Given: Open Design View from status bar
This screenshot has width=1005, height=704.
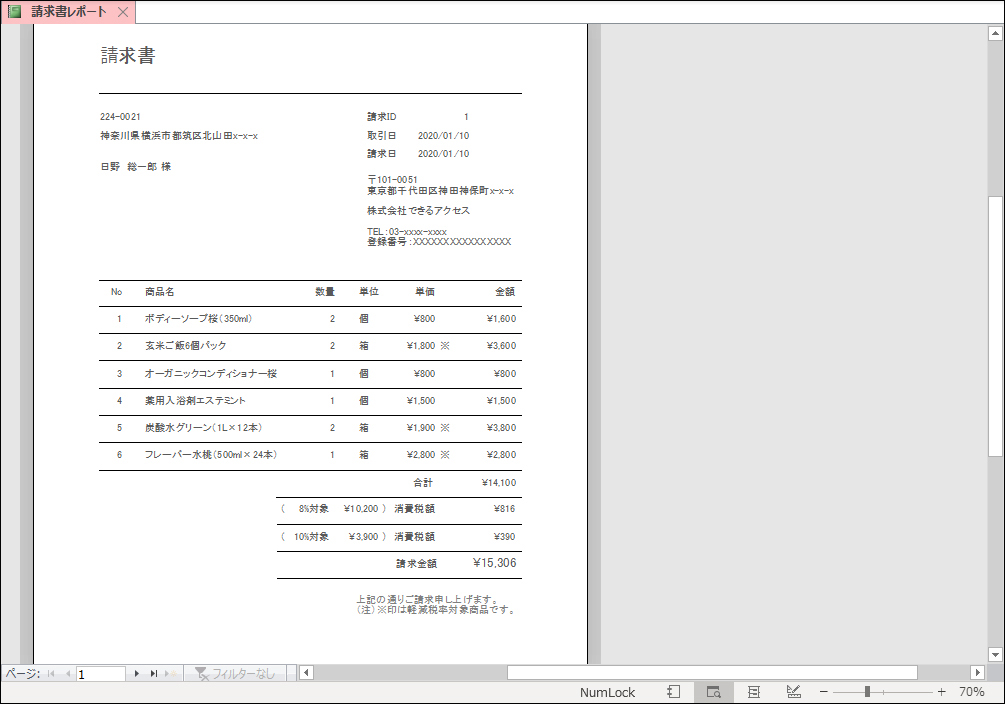Looking at the screenshot, I should coord(793,692).
